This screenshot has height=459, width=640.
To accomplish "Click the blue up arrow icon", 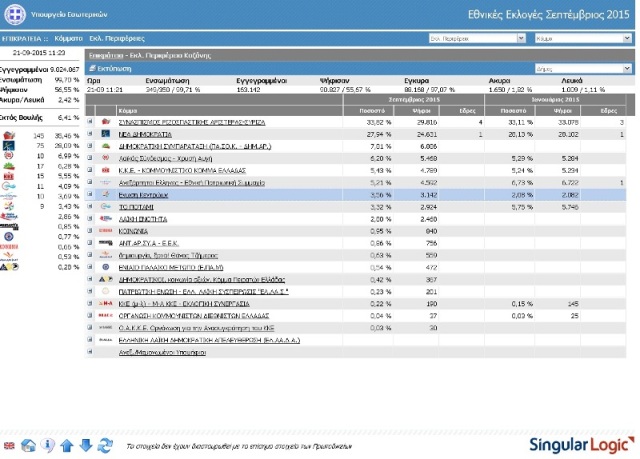I will pyautogui.click(x=67, y=445).
